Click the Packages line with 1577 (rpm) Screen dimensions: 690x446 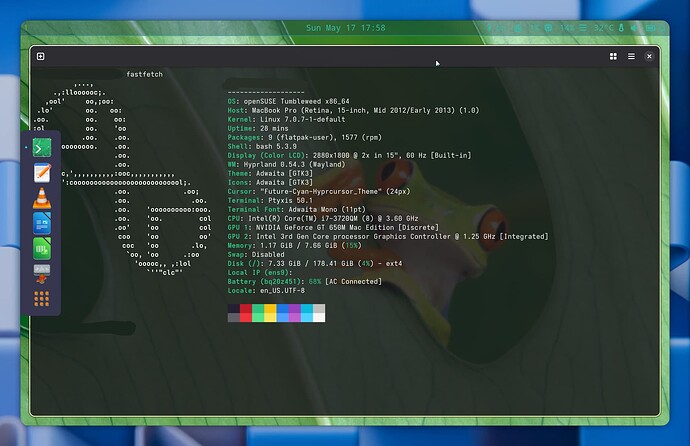click(305, 137)
